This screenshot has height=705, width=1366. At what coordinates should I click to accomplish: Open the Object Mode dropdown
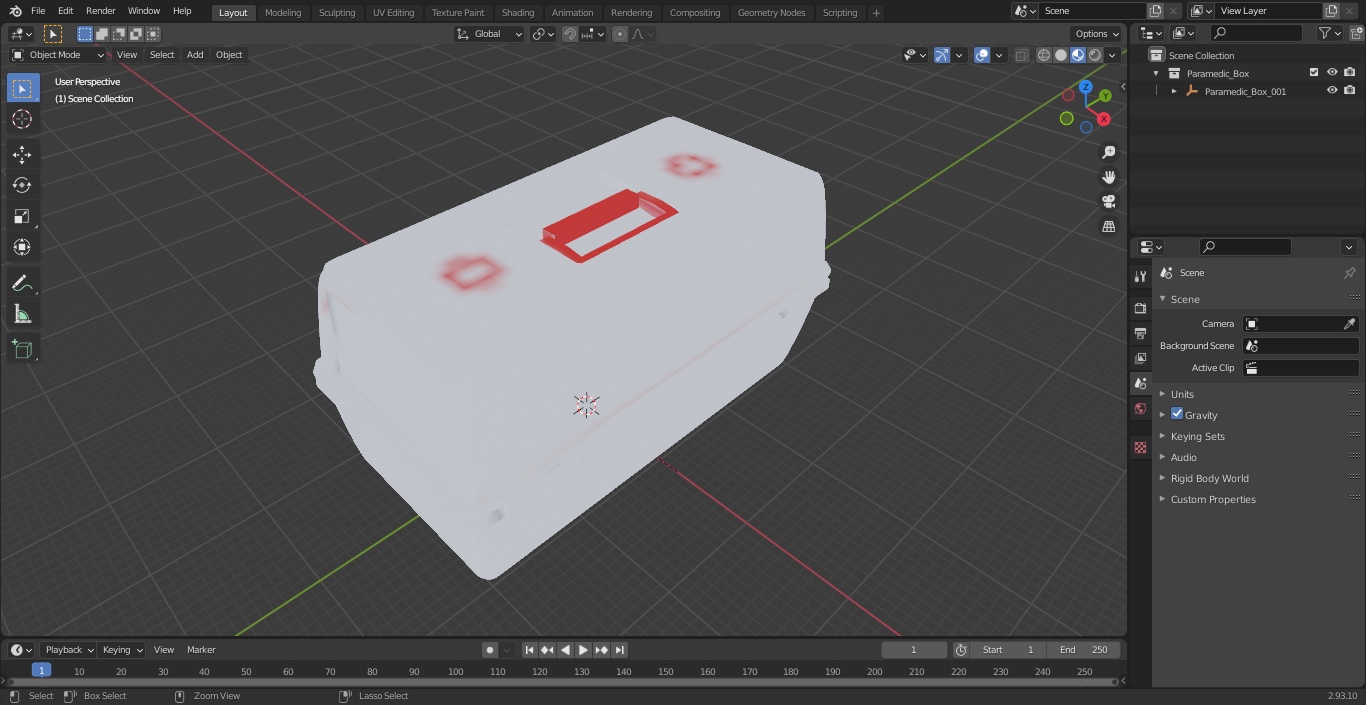click(x=58, y=55)
